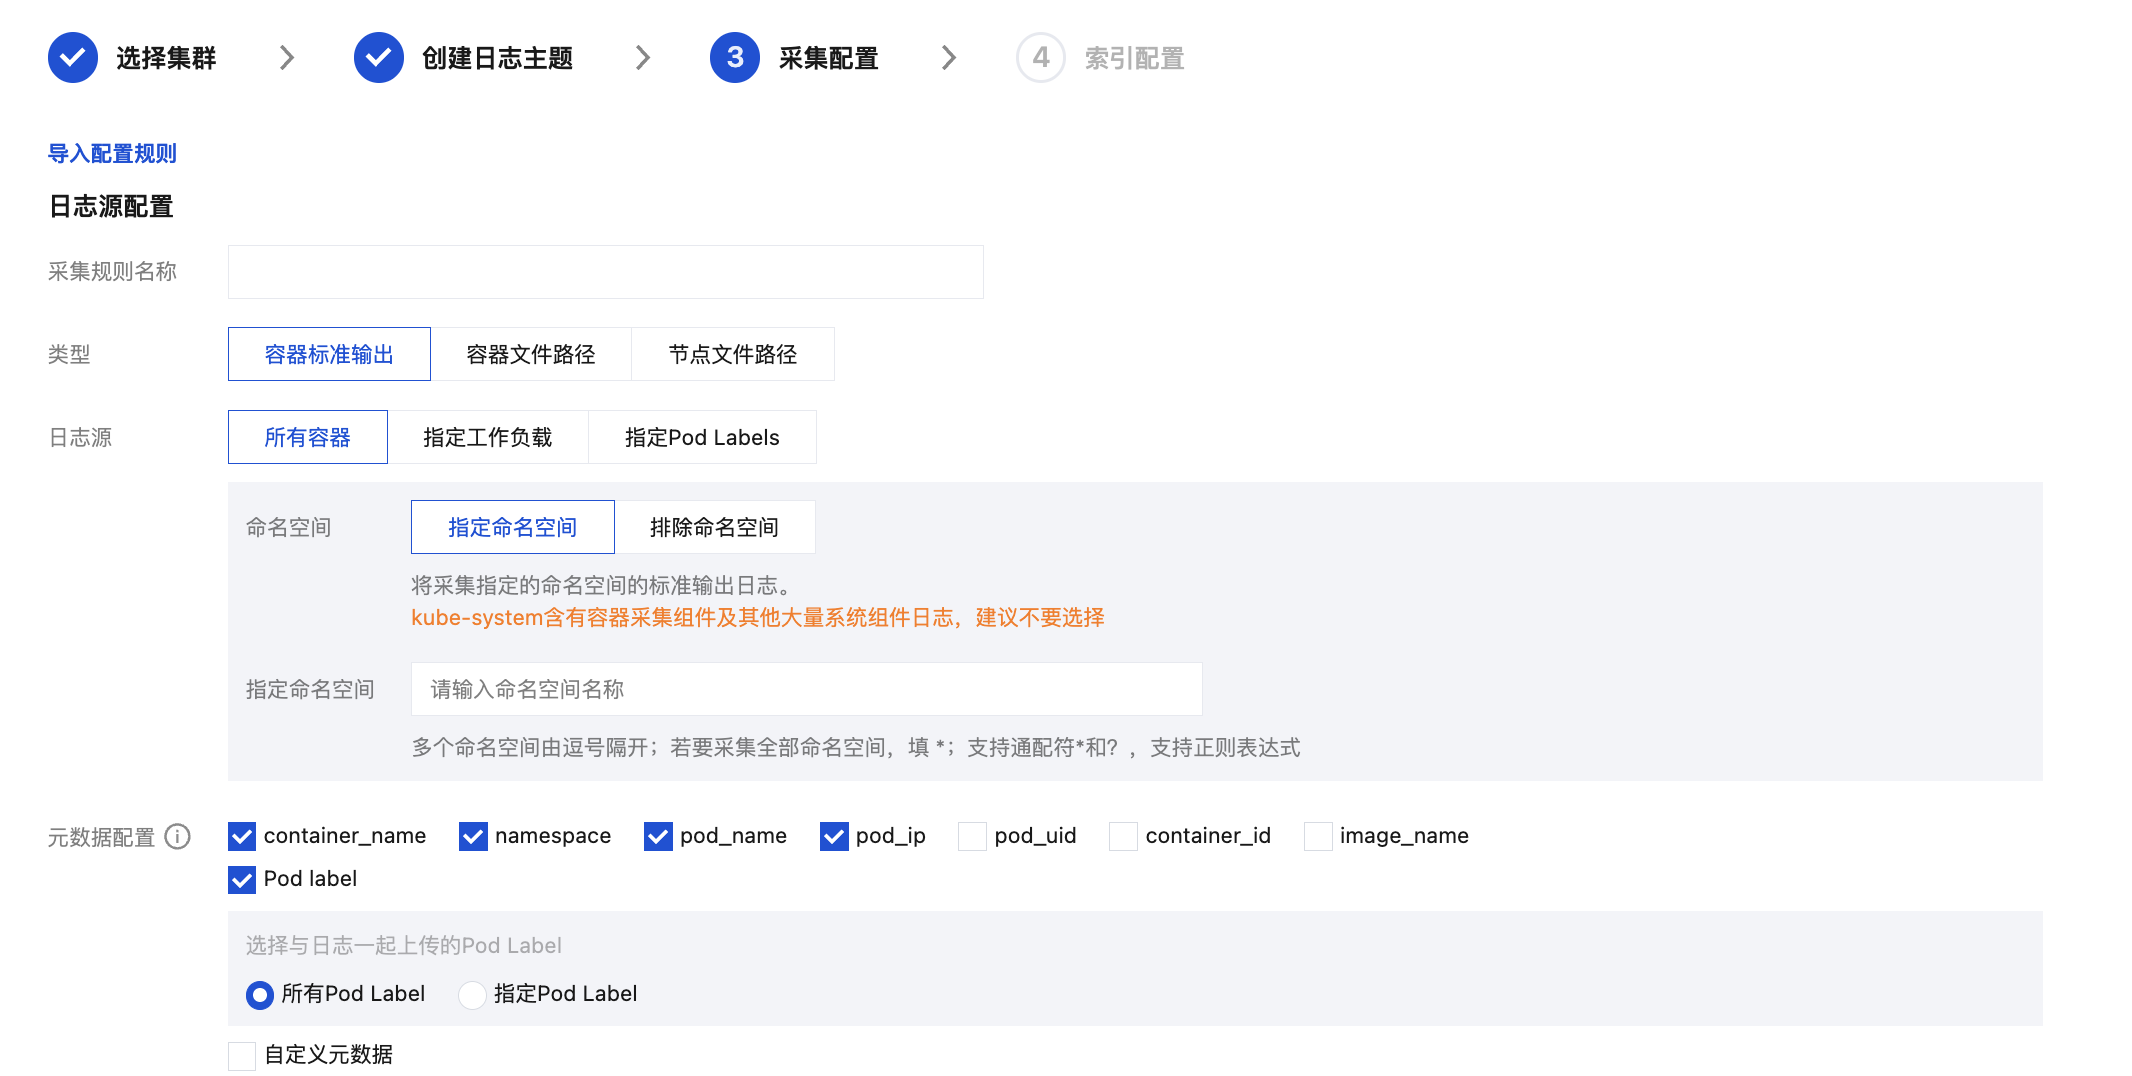
Task: Click the info icon beside 元数据配置
Action: click(x=178, y=837)
